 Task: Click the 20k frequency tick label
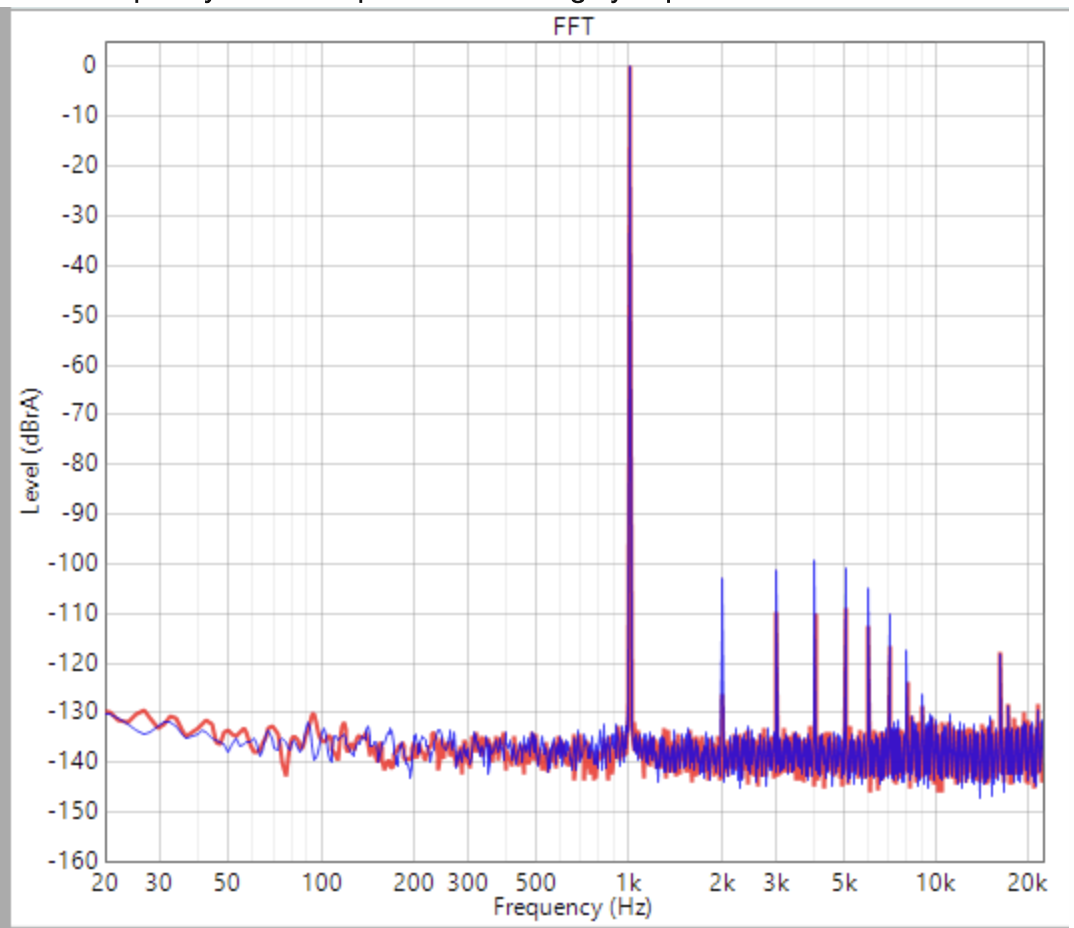click(x=1027, y=882)
